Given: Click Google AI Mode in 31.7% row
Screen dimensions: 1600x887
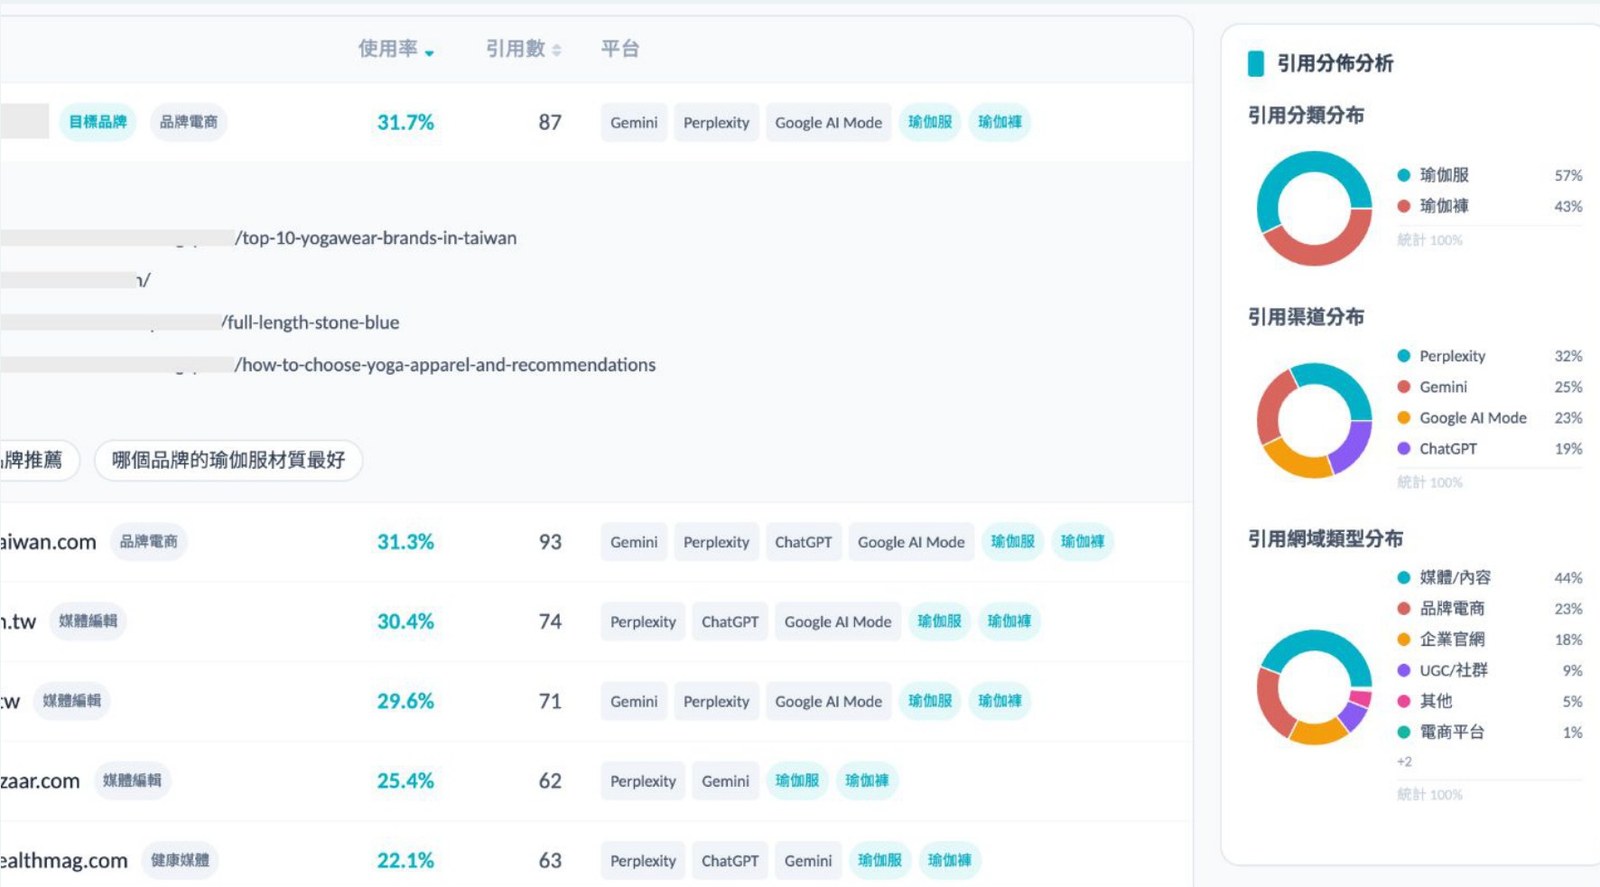Looking at the screenshot, I should [828, 122].
